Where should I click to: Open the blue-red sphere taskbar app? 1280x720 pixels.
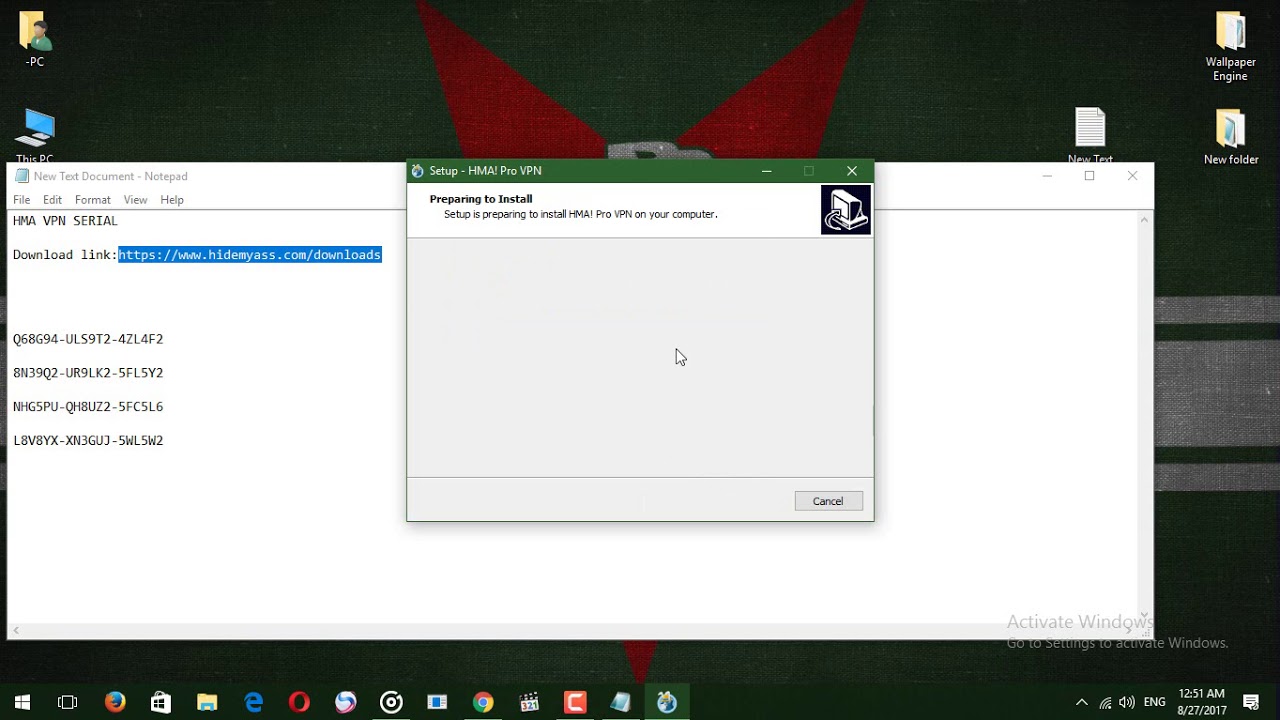345,703
